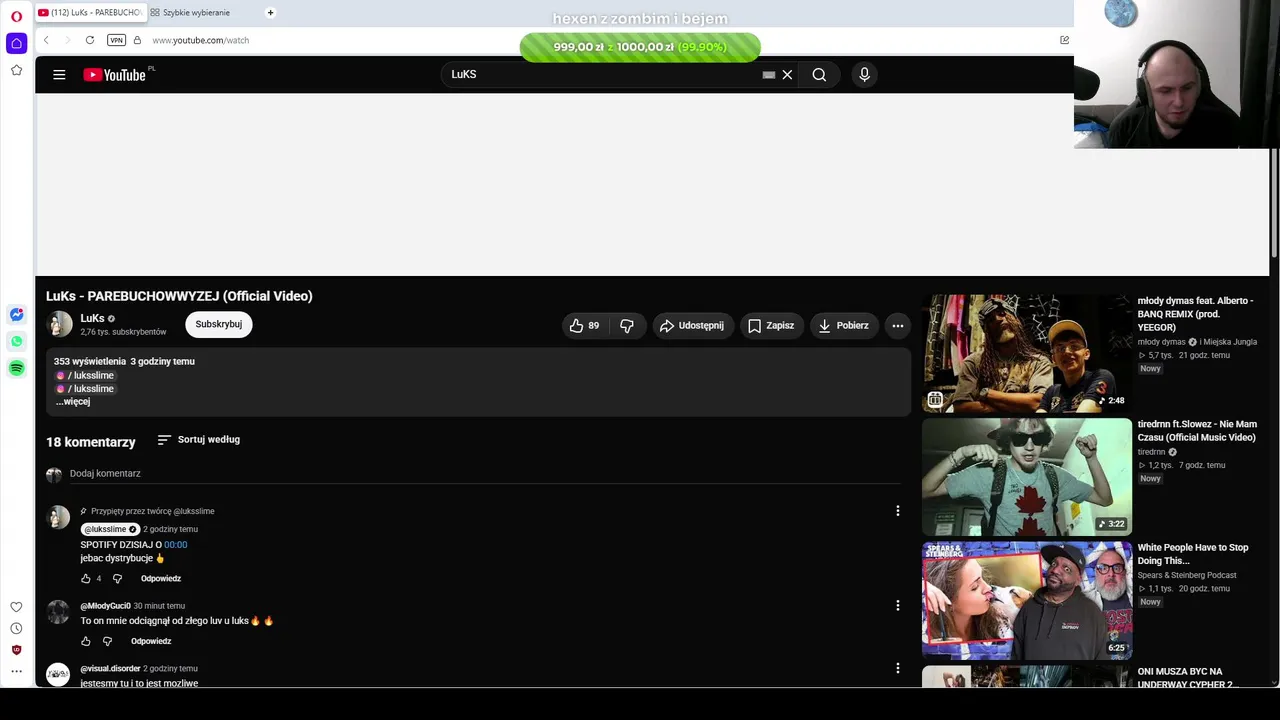Open the @visual.disorder commenter profile

[x=110, y=669]
